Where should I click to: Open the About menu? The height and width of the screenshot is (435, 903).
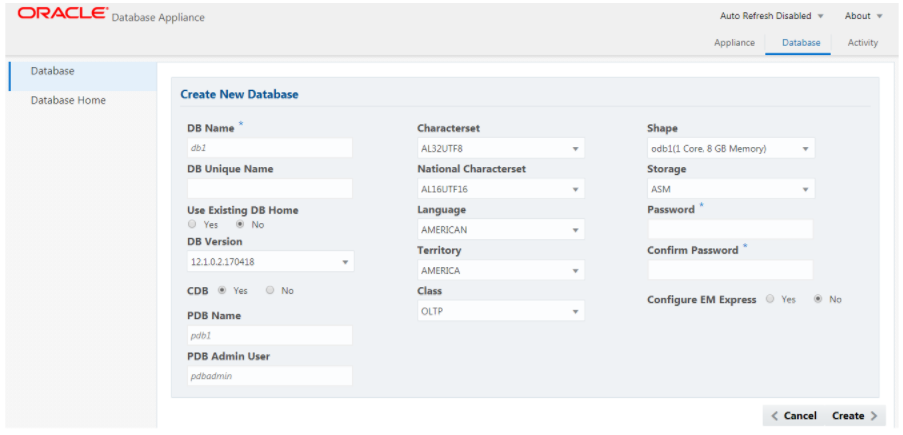[x=863, y=16]
